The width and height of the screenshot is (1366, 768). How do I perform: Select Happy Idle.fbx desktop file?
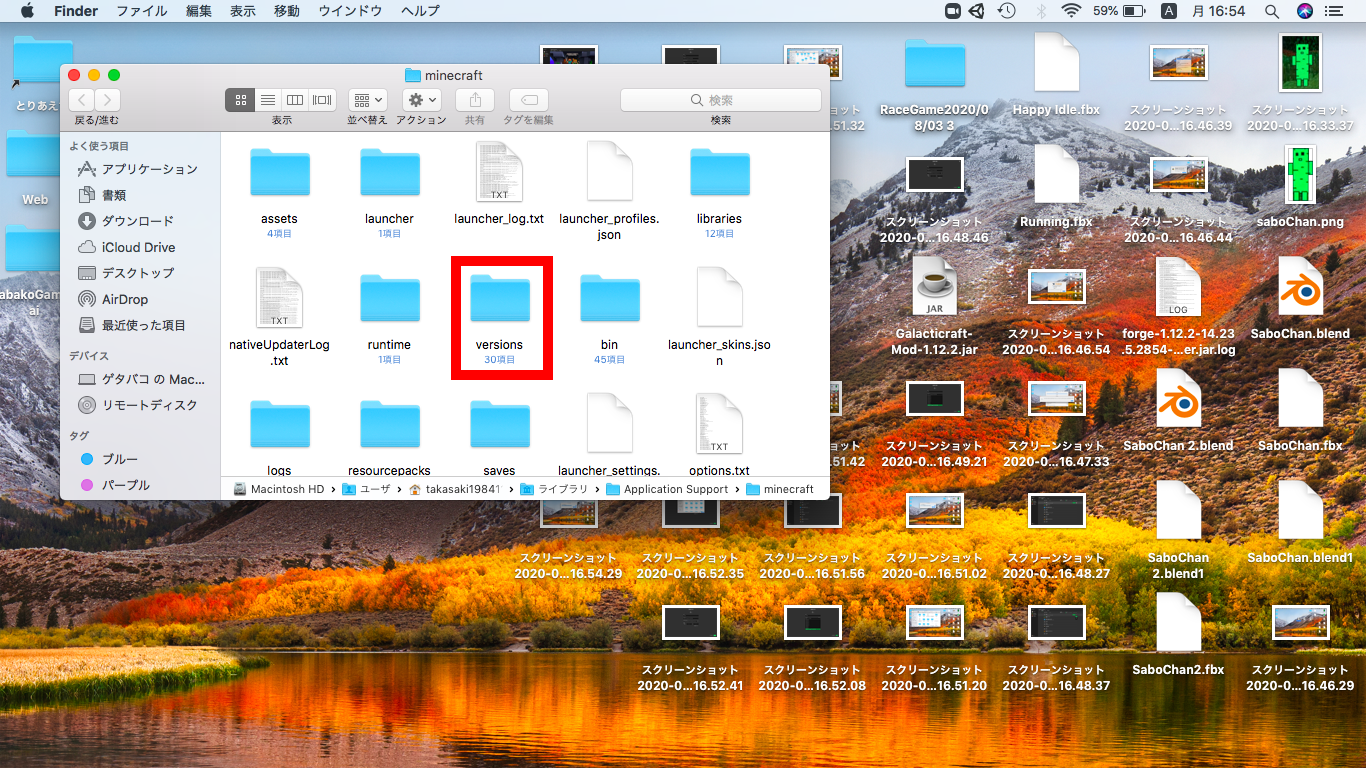tap(1057, 63)
